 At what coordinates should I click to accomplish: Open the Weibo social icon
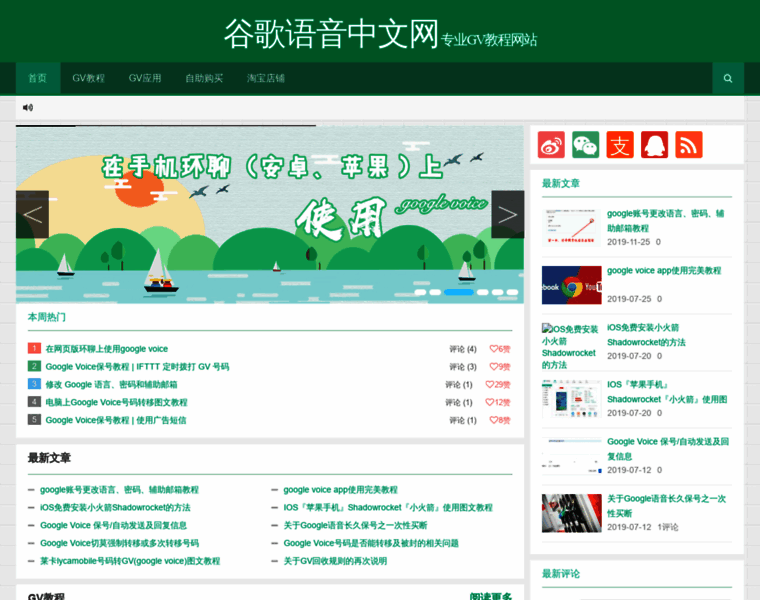551,144
